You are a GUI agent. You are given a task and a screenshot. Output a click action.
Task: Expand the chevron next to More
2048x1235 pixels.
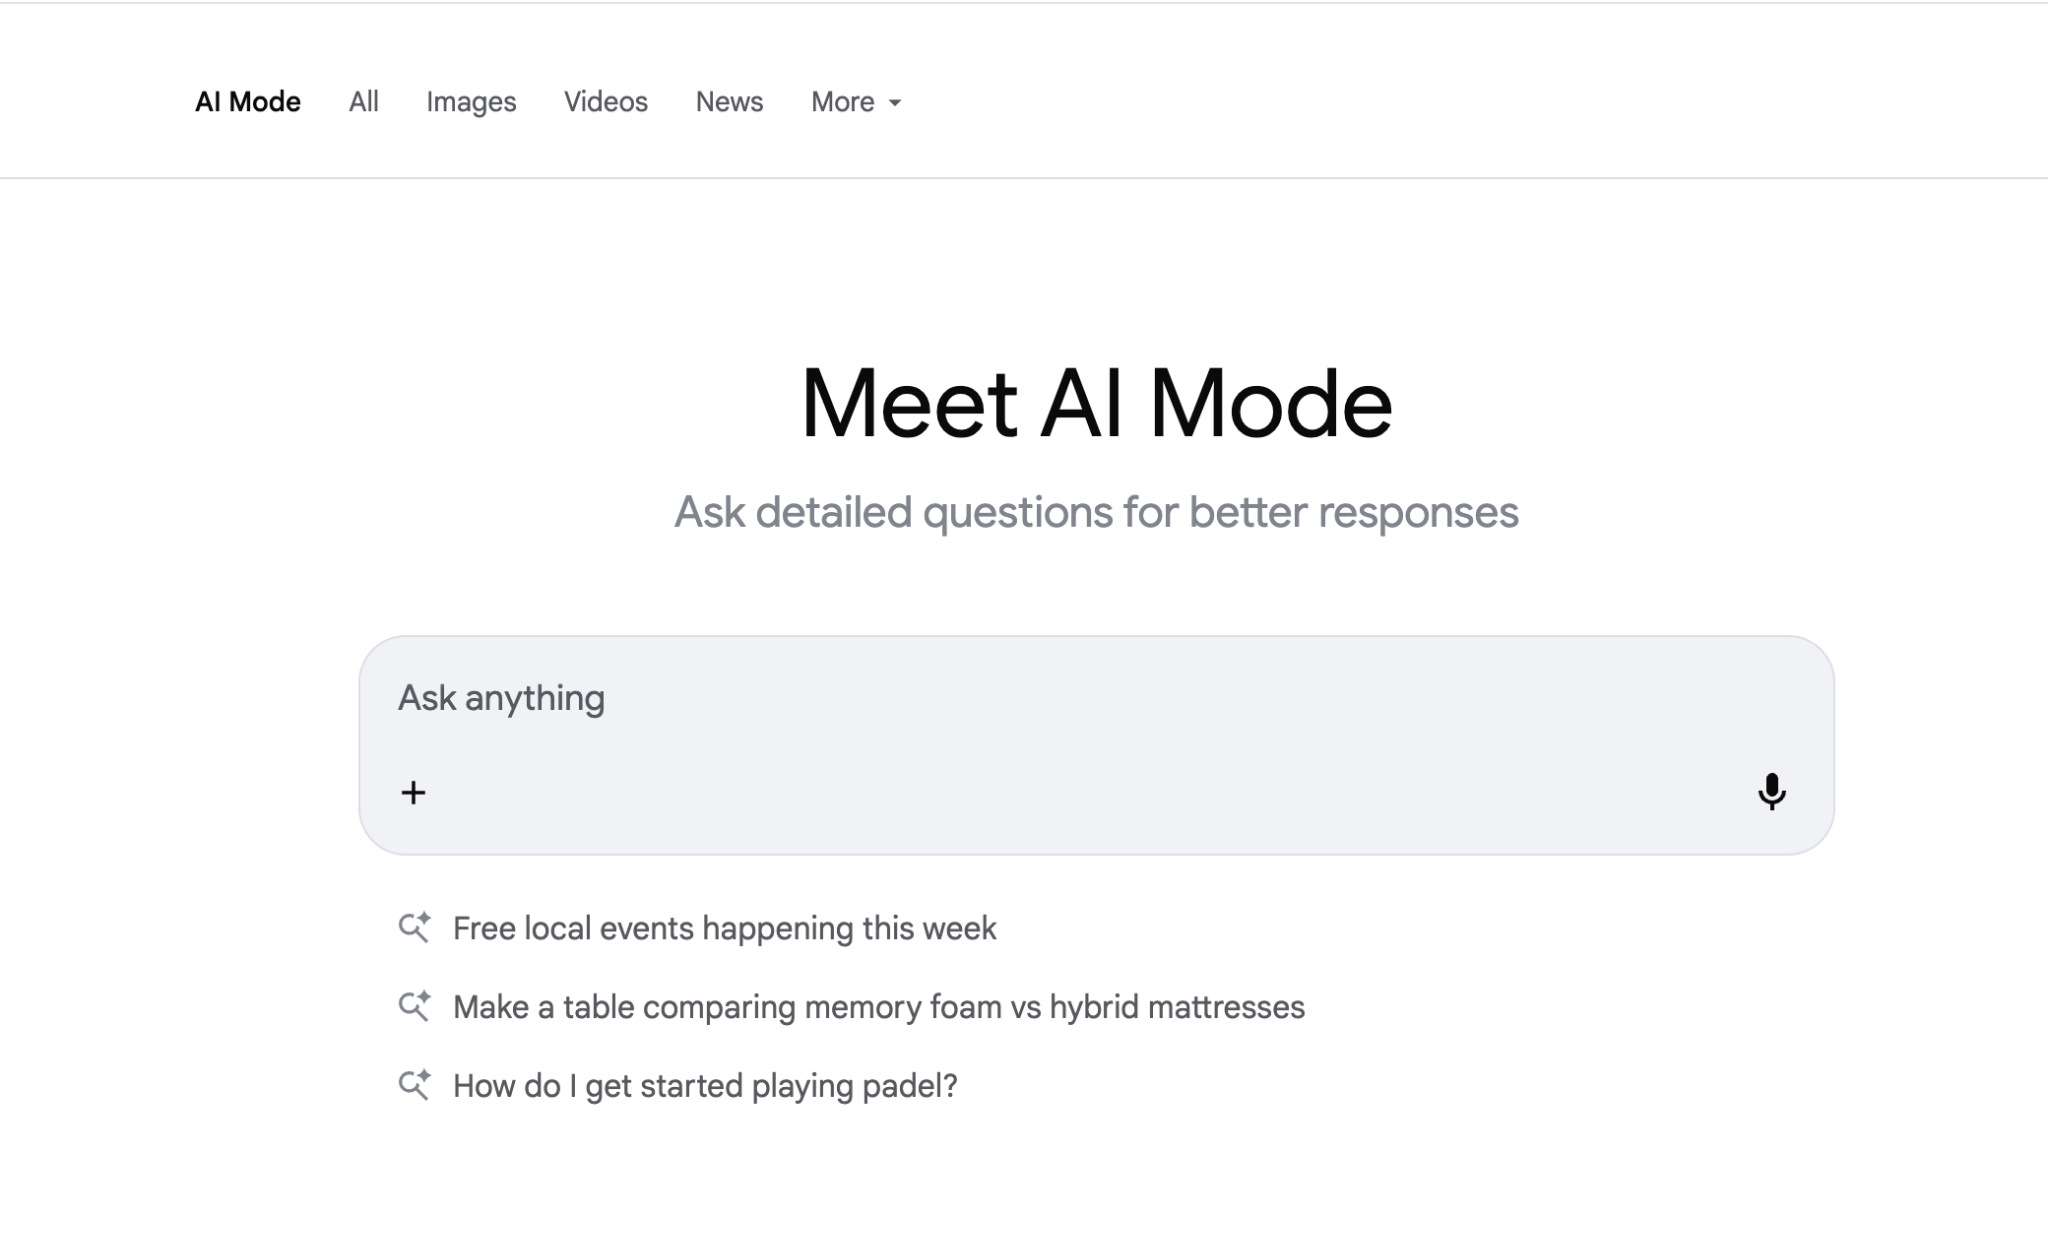coord(894,103)
